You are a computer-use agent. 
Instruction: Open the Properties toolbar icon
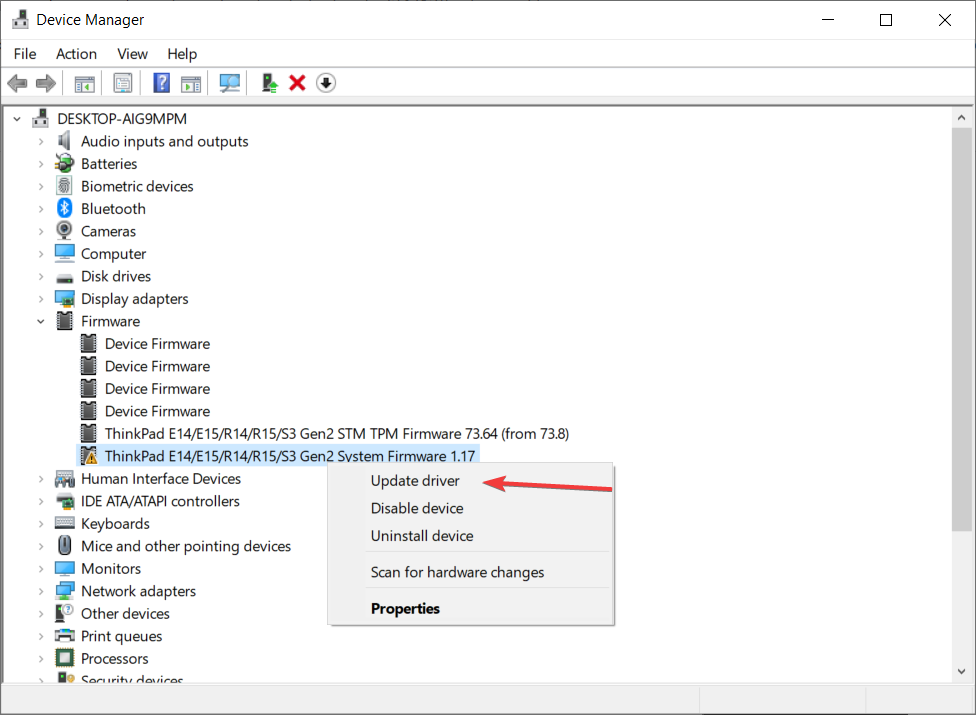123,83
